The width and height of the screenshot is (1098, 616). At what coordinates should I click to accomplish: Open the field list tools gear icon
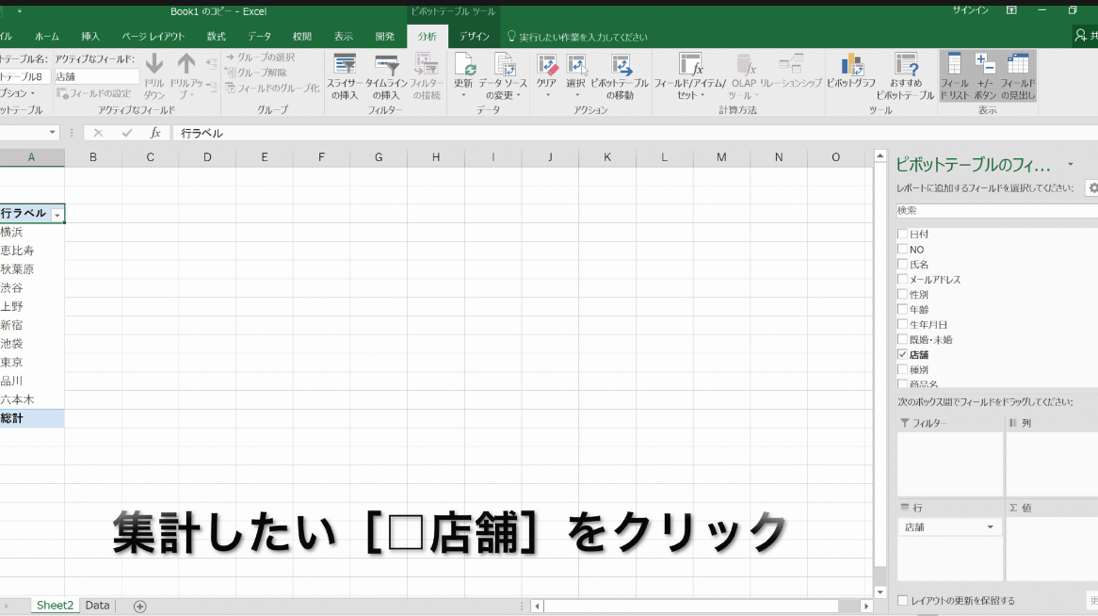[x=1092, y=188]
